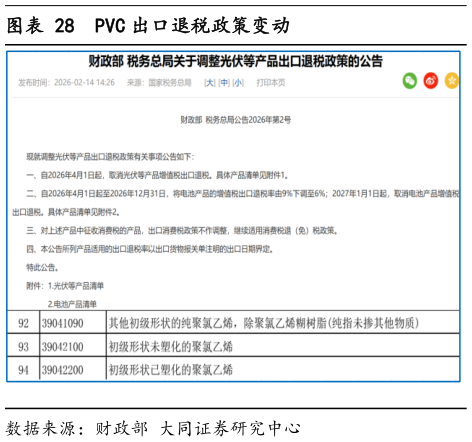Click row number 94 in table
The width and height of the screenshot is (472, 442).
pyautogui.click(x=23, y=369)
